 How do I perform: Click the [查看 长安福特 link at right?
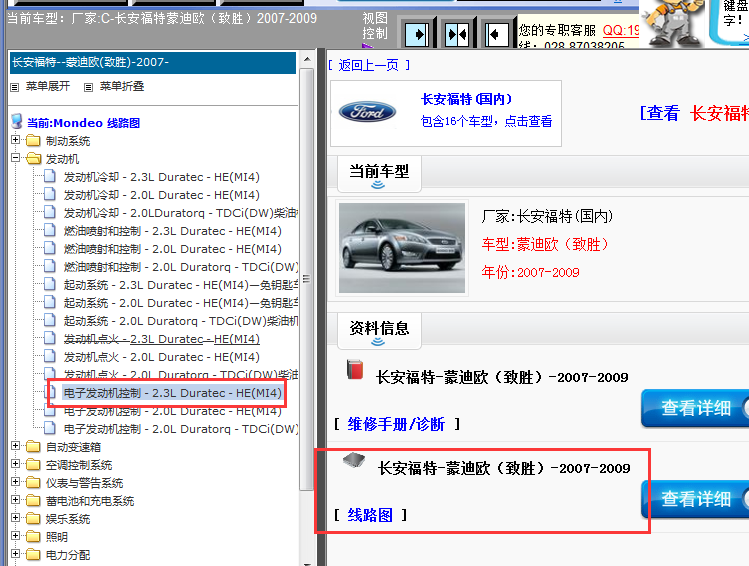click(694, 113)
